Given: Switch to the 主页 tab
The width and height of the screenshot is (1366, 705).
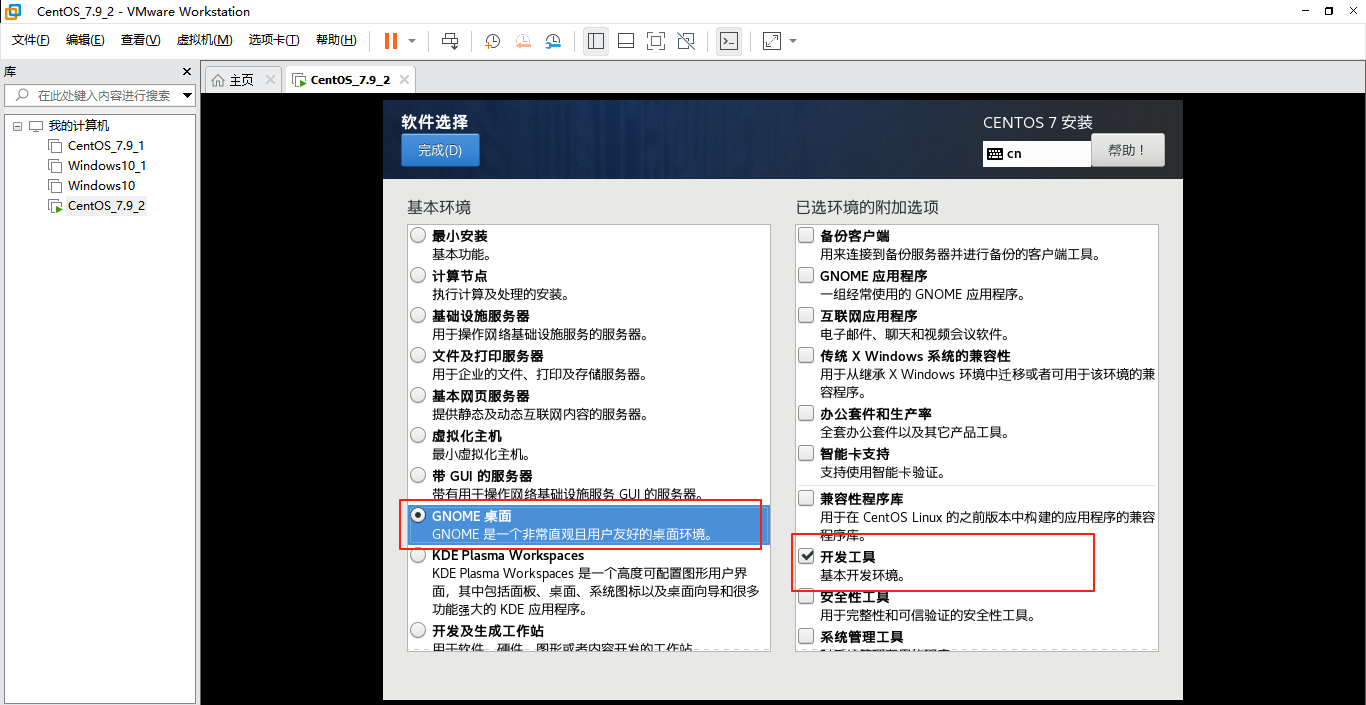Looking at the screenshot, I should (x=242, y=80).
